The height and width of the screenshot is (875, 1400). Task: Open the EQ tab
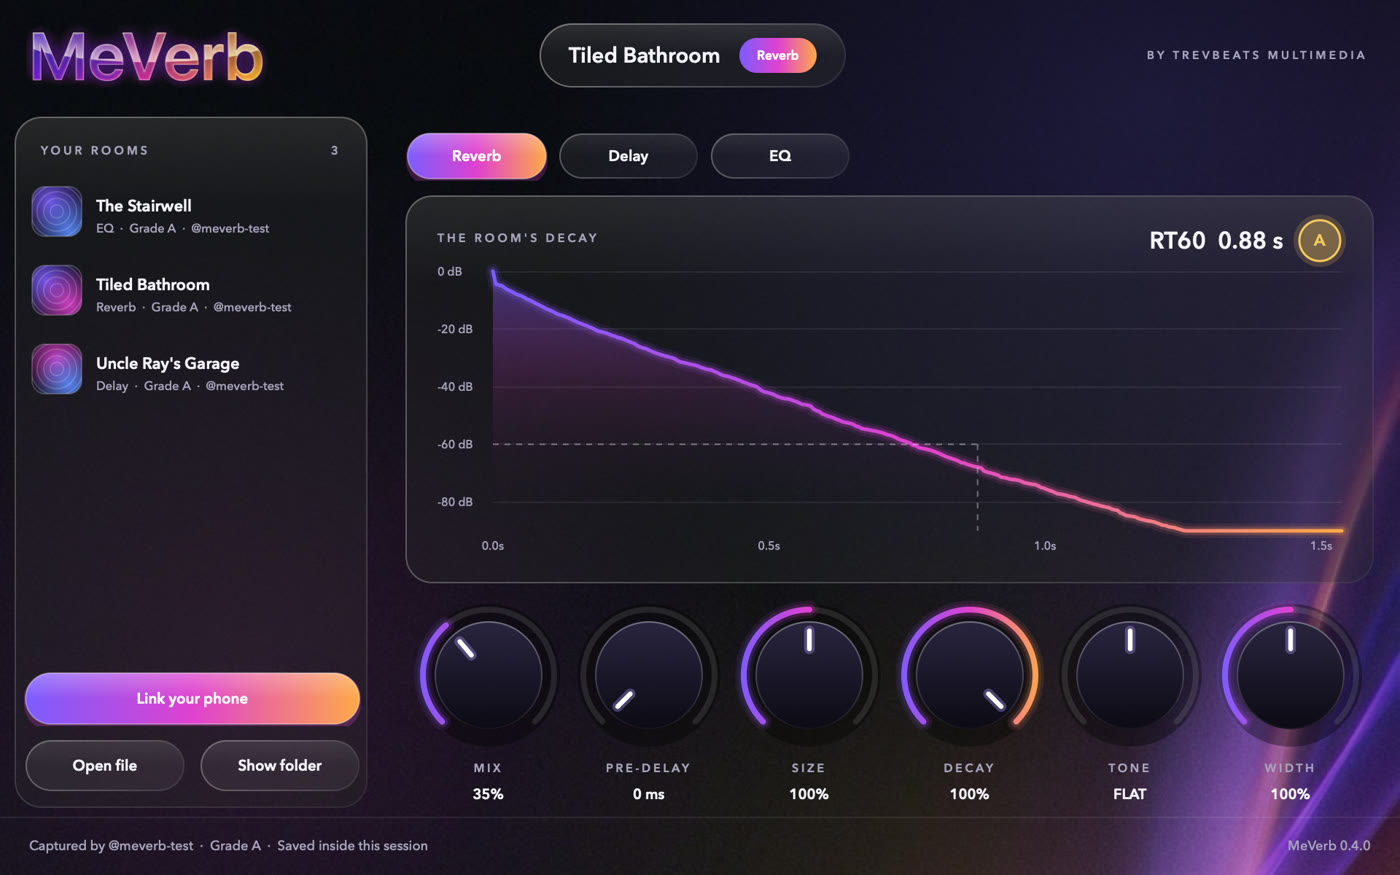point(780,156)
